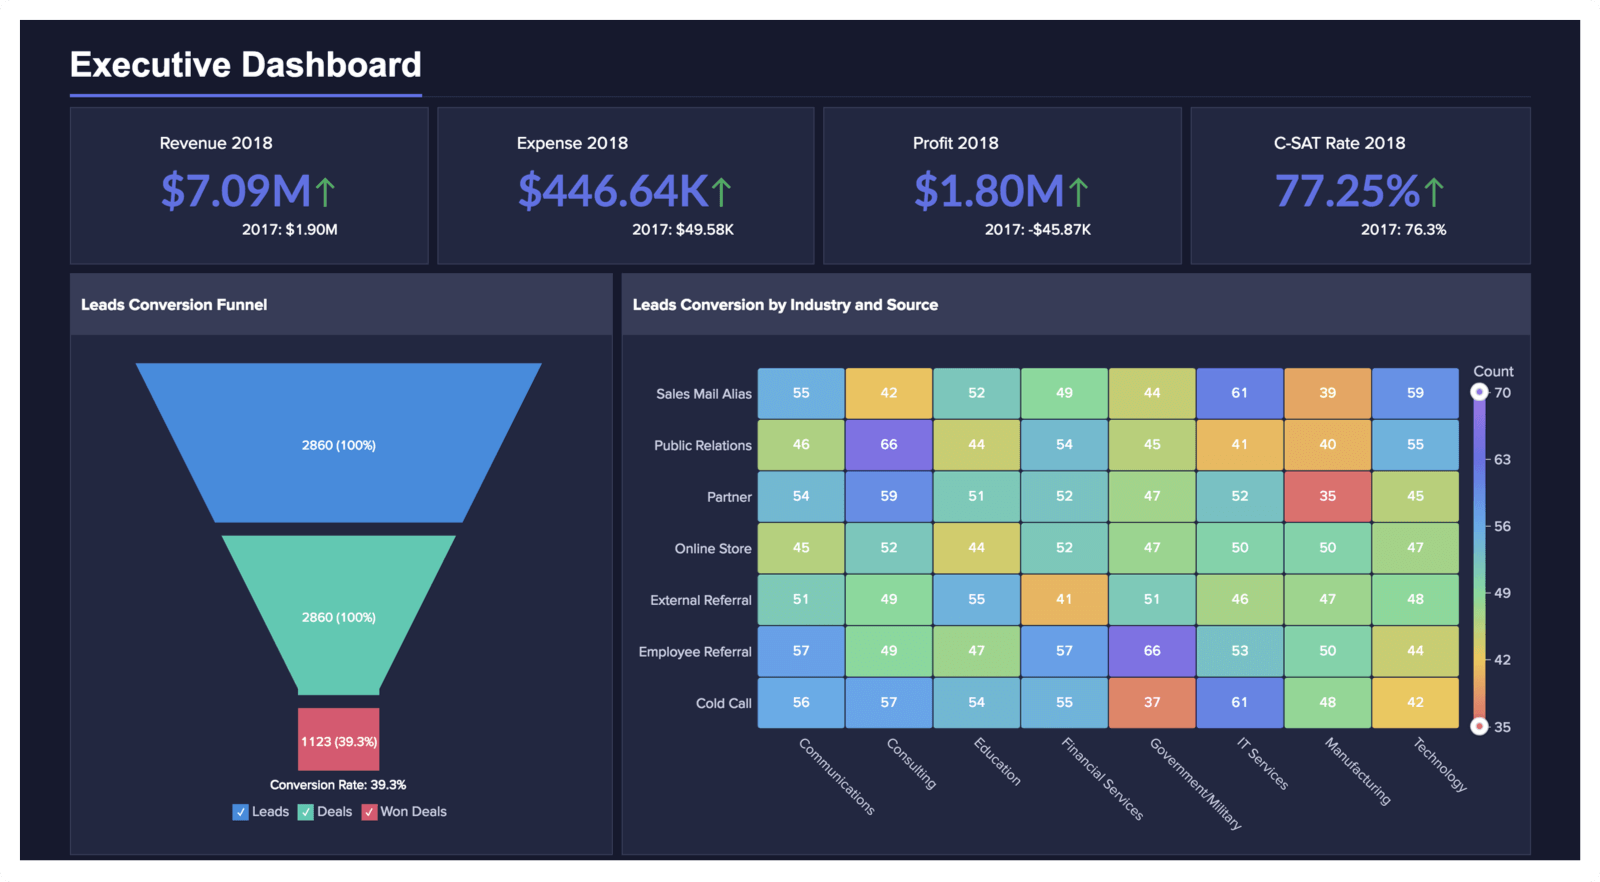The width and height of the screenshot is (1600, 882).
Task: Click the 2017: 76.3% comparison text
Action: click(x=1404, y=230)
